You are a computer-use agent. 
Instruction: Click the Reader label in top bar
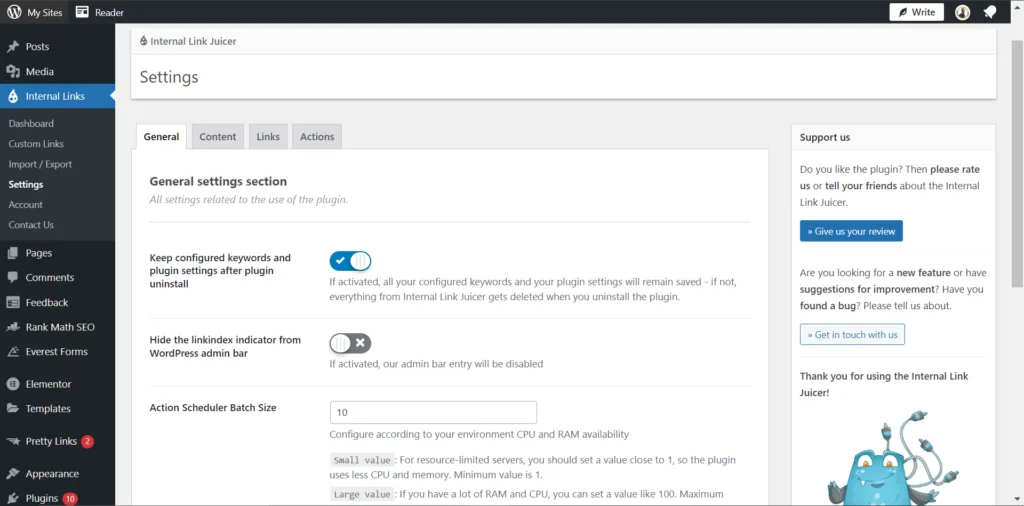[x=109, y=12]
